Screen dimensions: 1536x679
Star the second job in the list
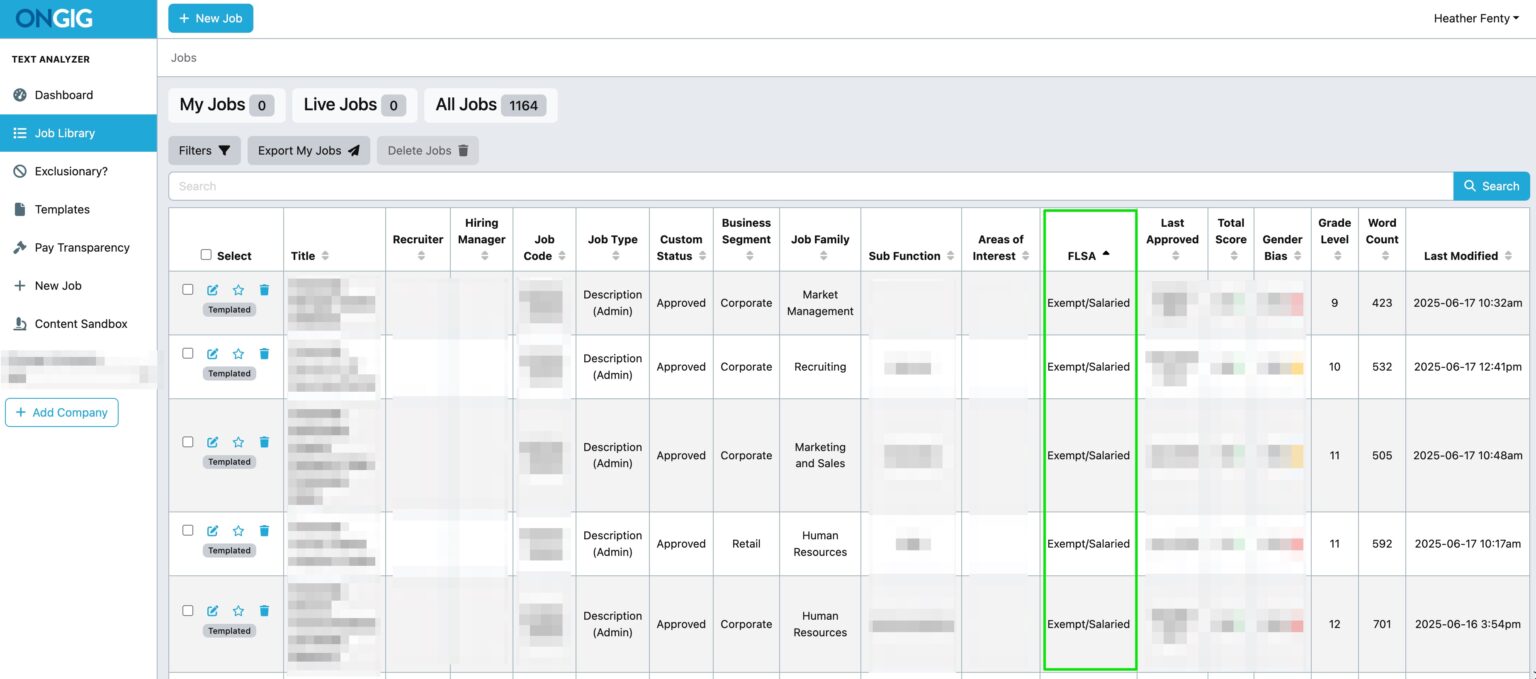point(238,353)
